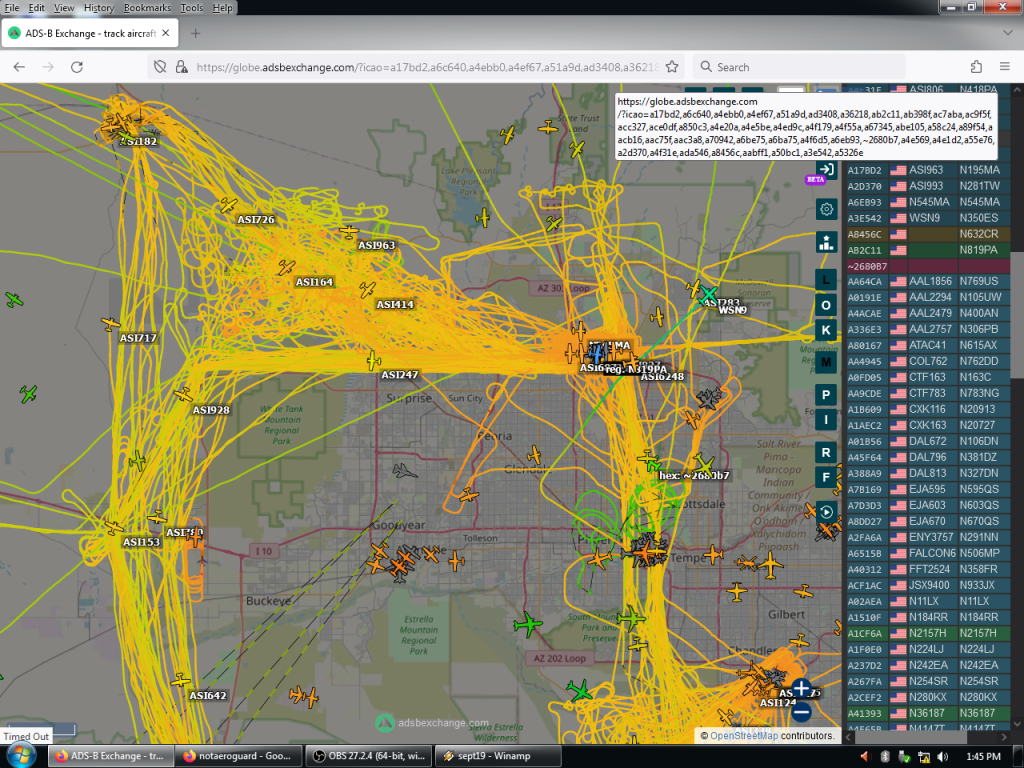Select the aircraft icon above ASI642 label
1024x768 pixels.
coord(180,681)
